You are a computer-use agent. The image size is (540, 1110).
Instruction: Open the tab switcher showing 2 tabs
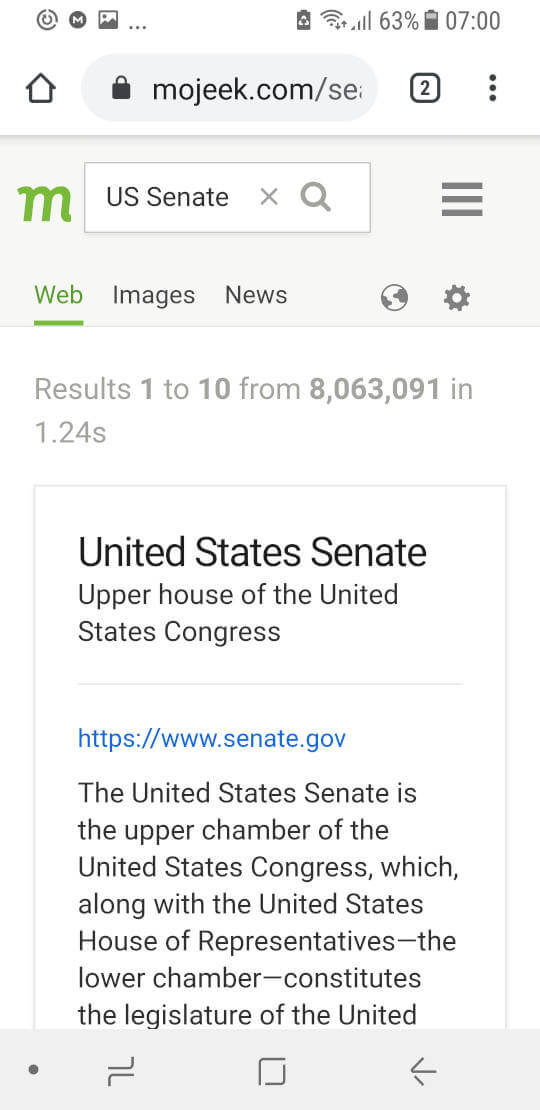[x=425, y=88]
